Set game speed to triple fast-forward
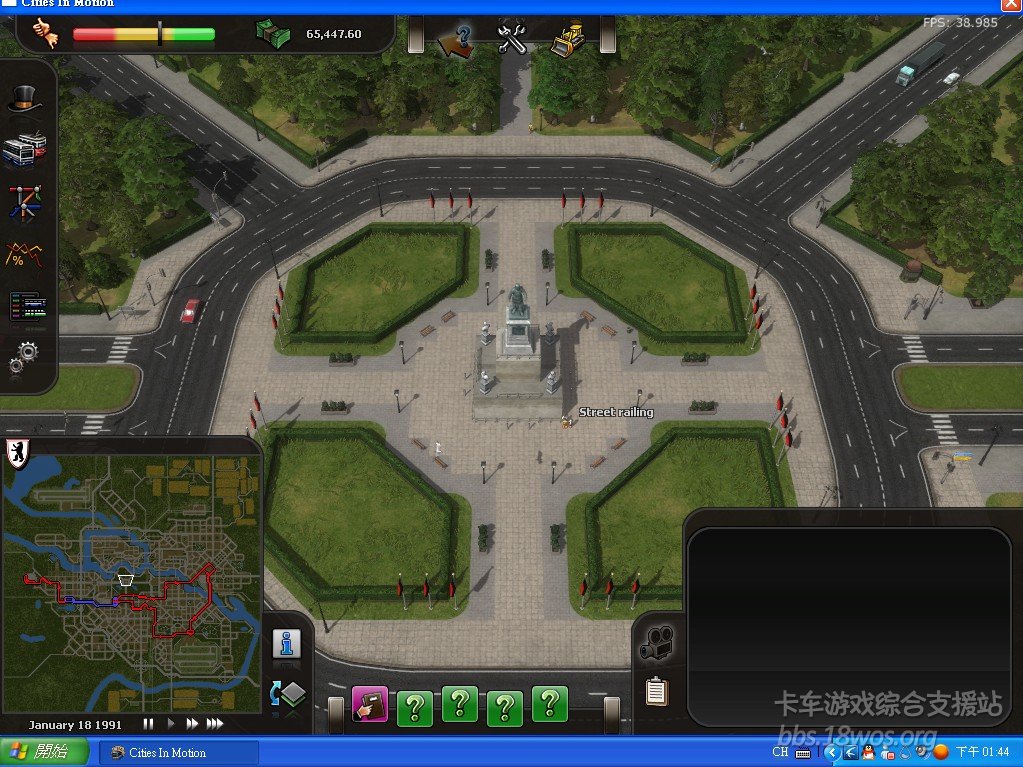 215,723
